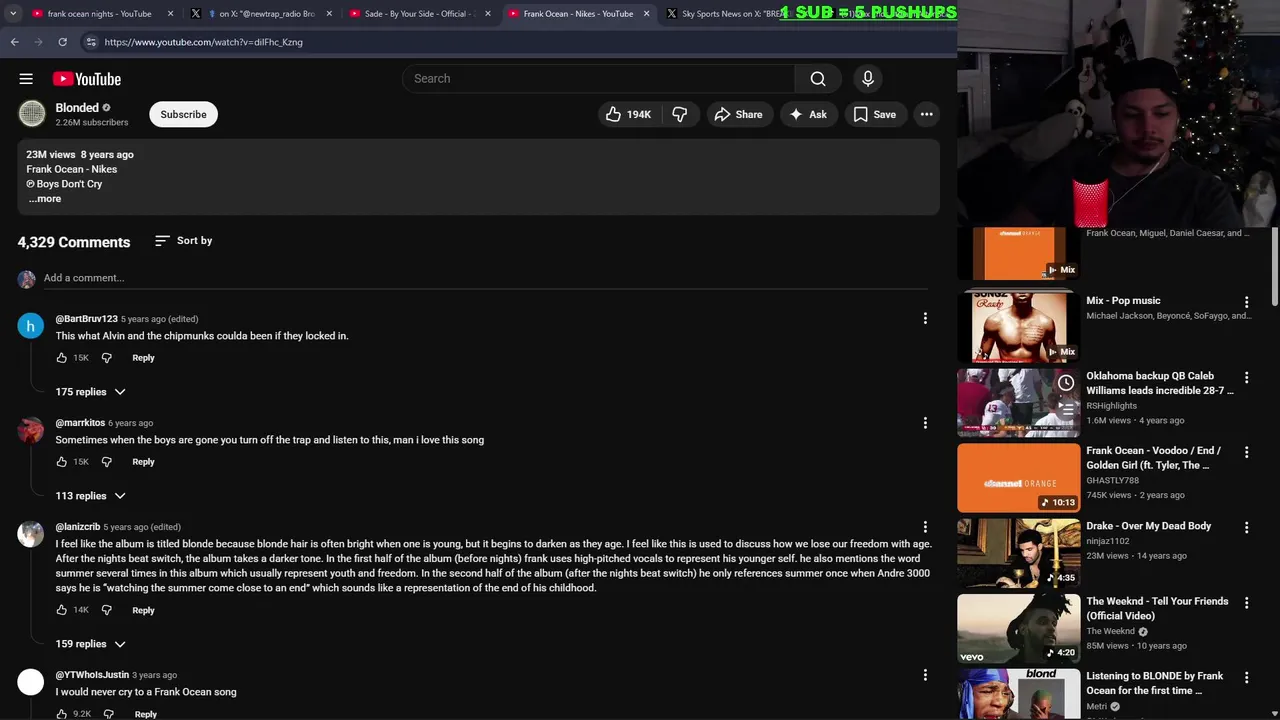This screenshot has width=1280, height=720.
Task: Open the Ask AI feature
Action: [x=808, y=114]
